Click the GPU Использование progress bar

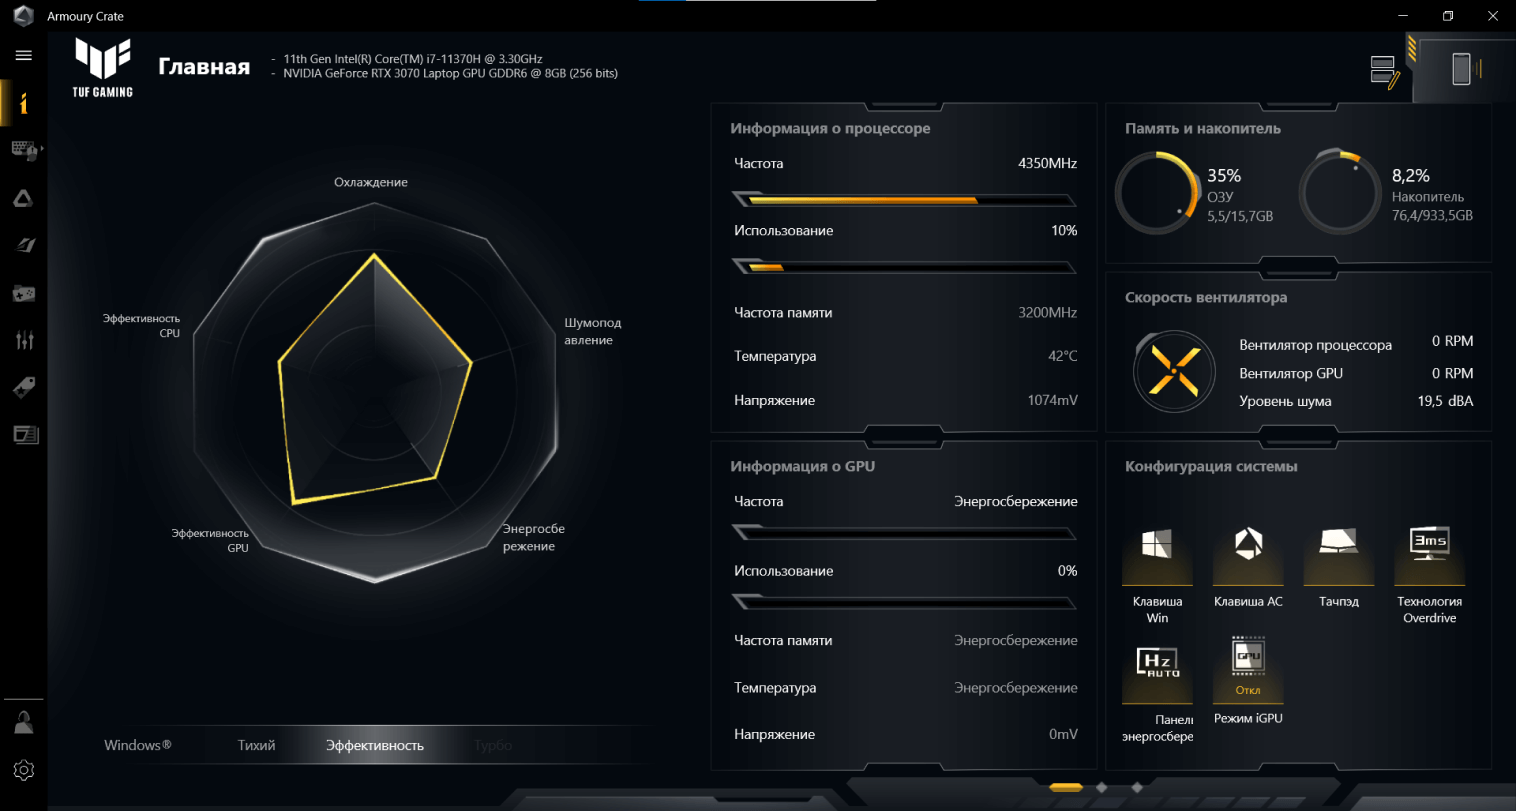pyautogui.click(x=904, y=603)
